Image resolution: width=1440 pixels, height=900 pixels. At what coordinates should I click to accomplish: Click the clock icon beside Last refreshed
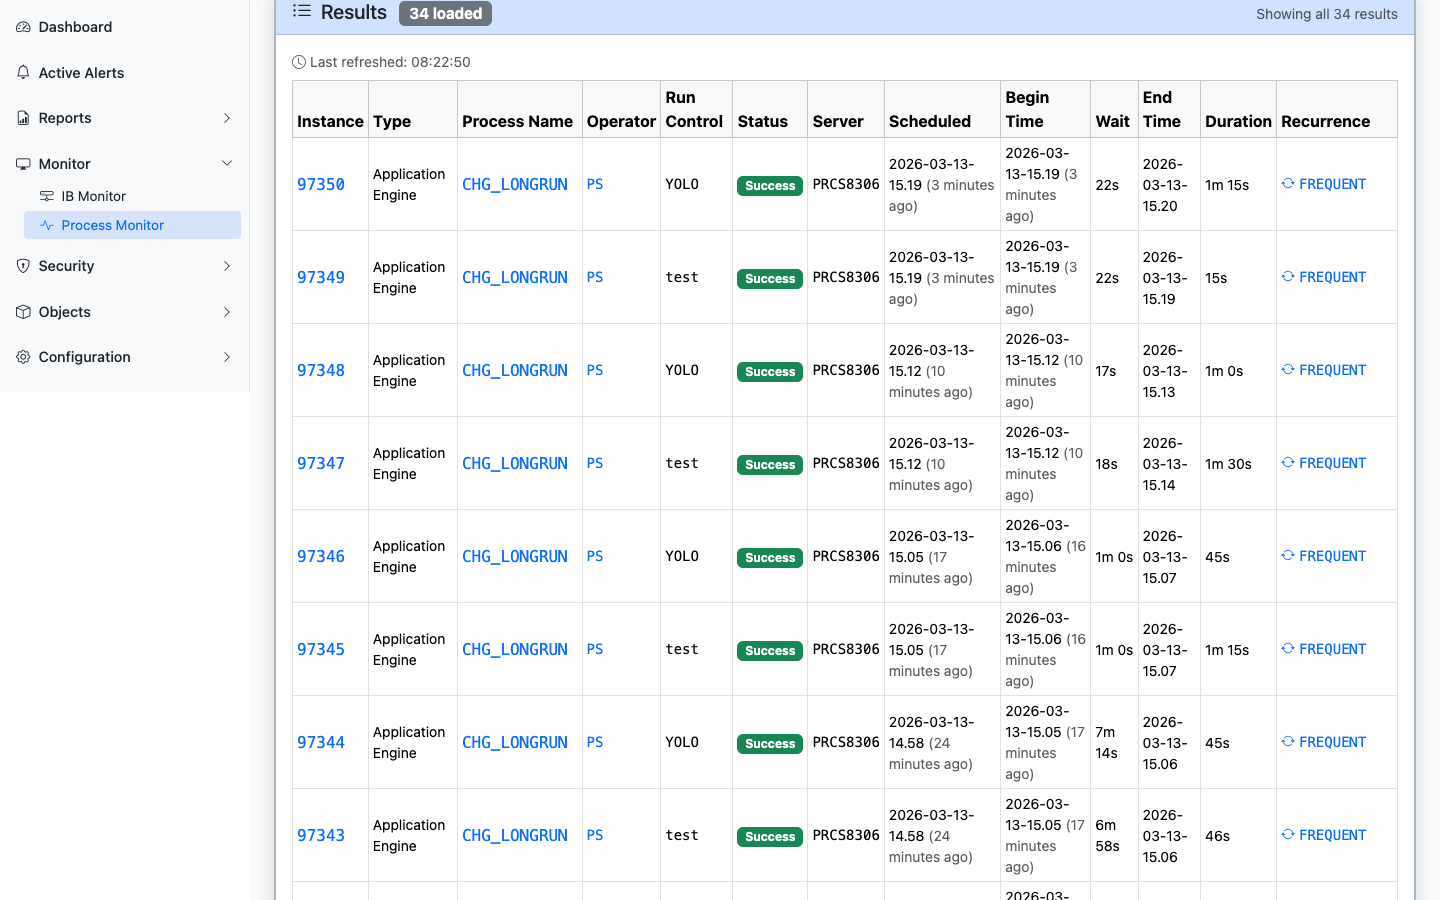pos(299,62)
